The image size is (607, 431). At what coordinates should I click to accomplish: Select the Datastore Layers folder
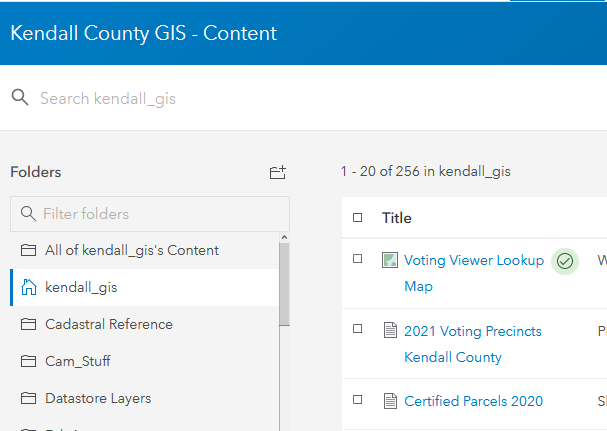(x=98, y=398)
